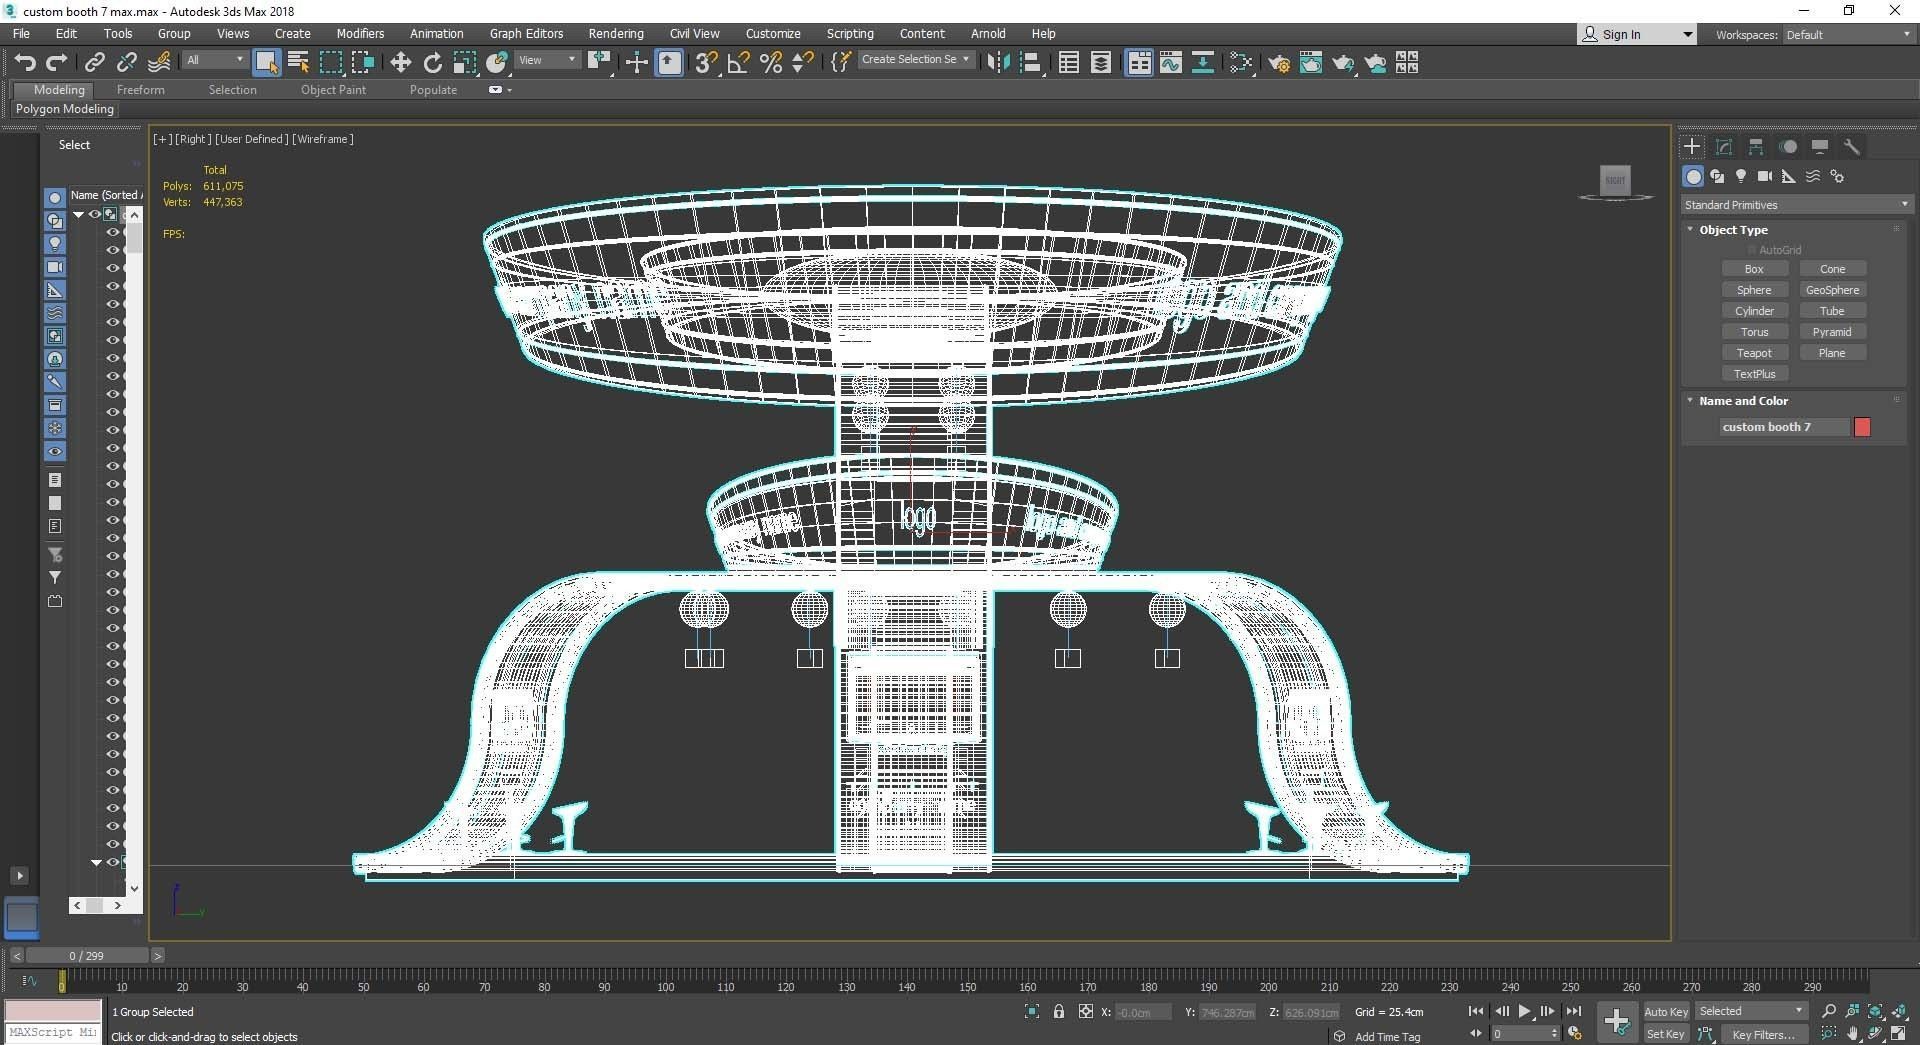This screenshot has width=1920, height=1045.
Task: Click the Render Production teapot icon
Action: tap(1343, 63)
